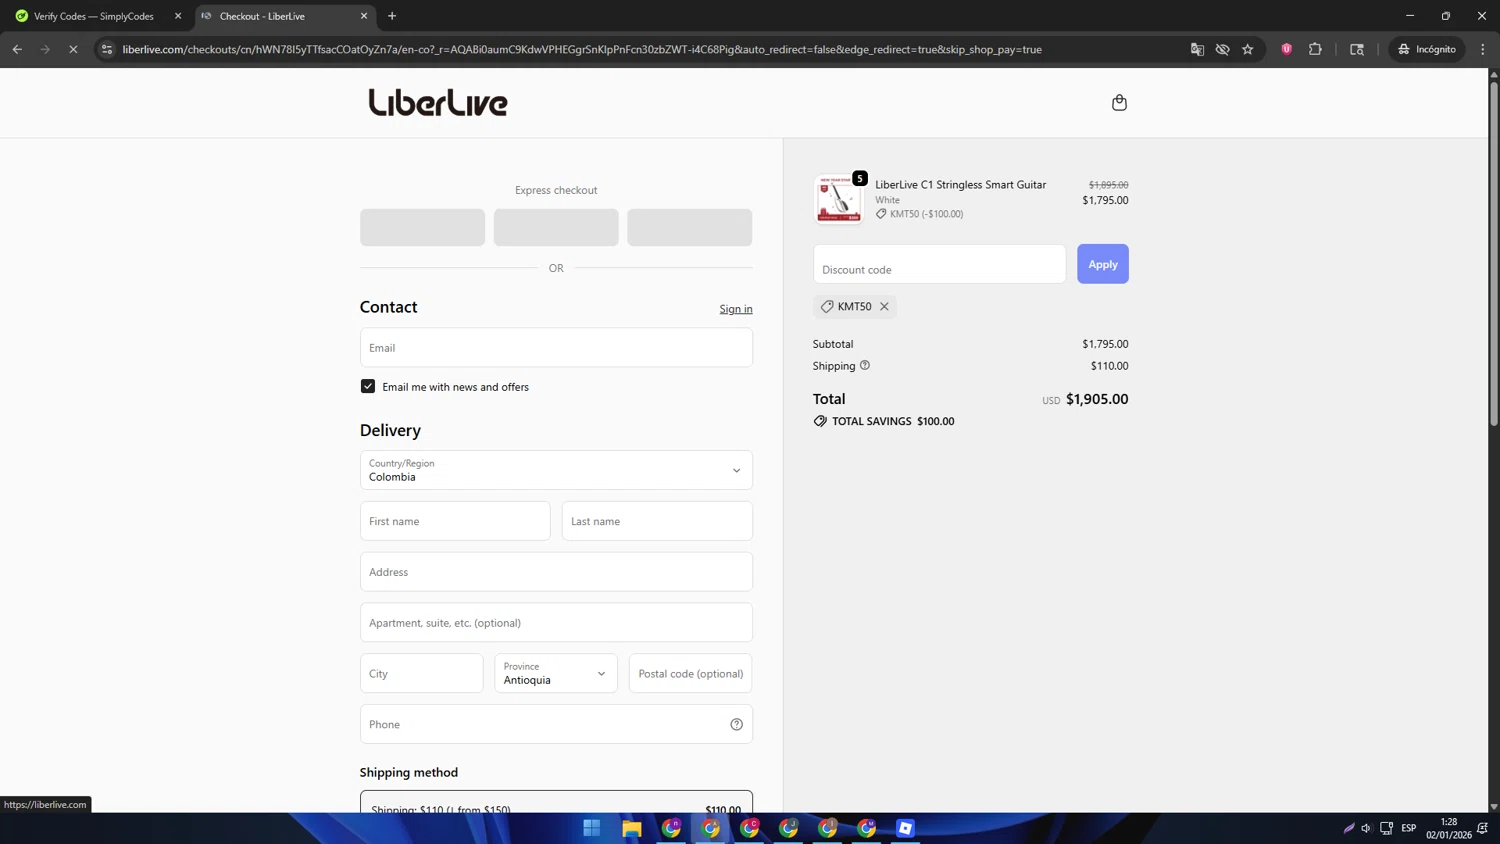1500x844 pixels.
Task: Open site information icon in address bar
Action: tap(107, 49)
